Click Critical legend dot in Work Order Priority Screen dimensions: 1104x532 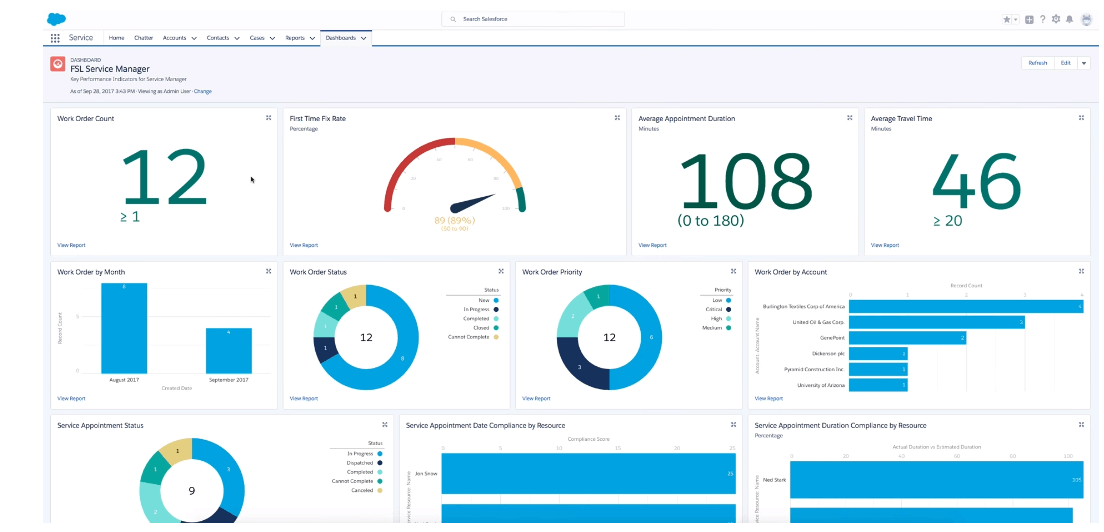coord(728,309)
